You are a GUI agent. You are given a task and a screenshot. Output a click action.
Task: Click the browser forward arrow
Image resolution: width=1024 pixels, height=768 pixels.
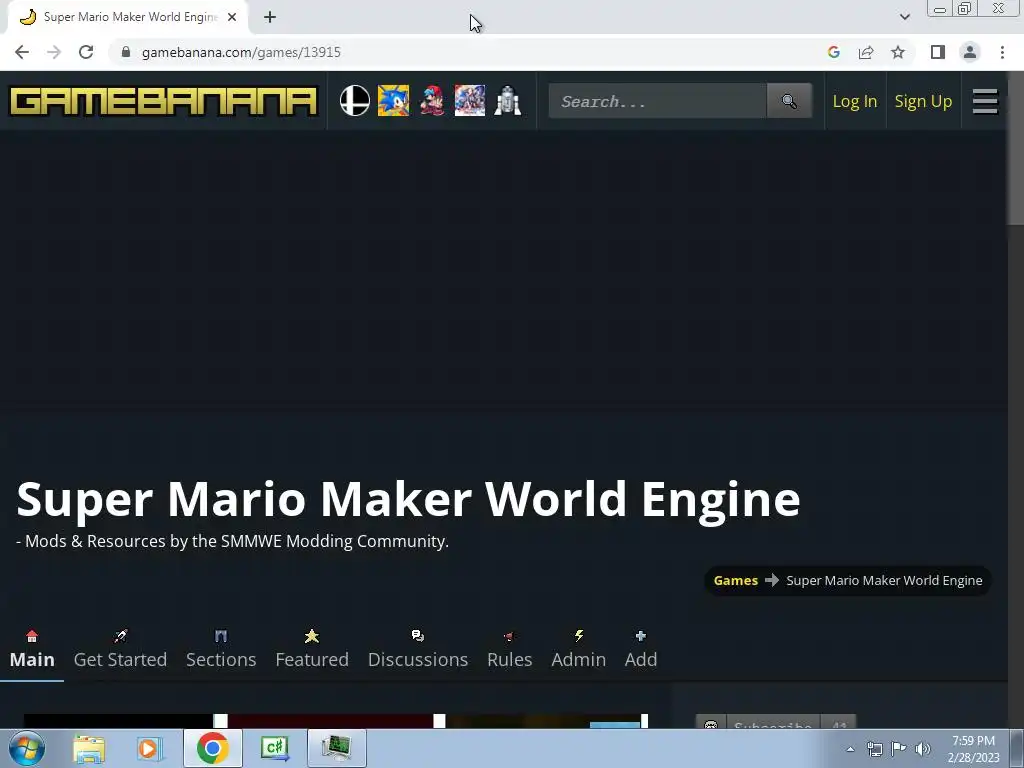[54, 52]
